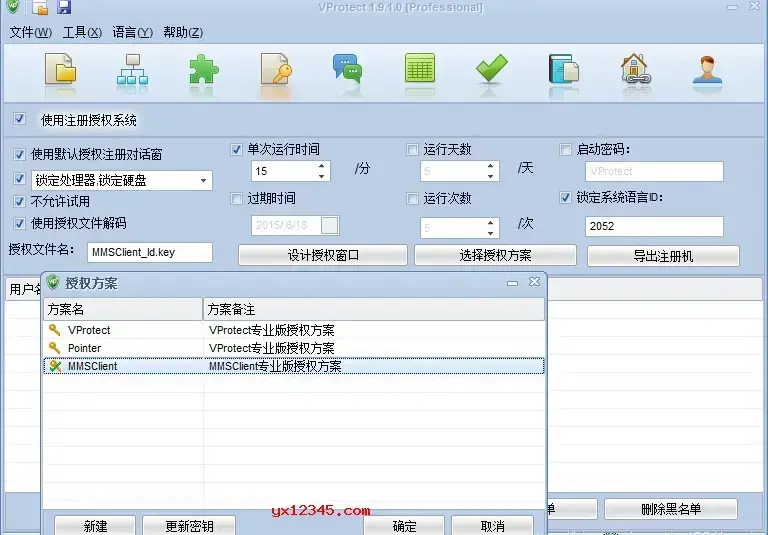768x535 pixels.
Task: Click the 单次运行时间 value field showing 15
Action: pos(284,171)
